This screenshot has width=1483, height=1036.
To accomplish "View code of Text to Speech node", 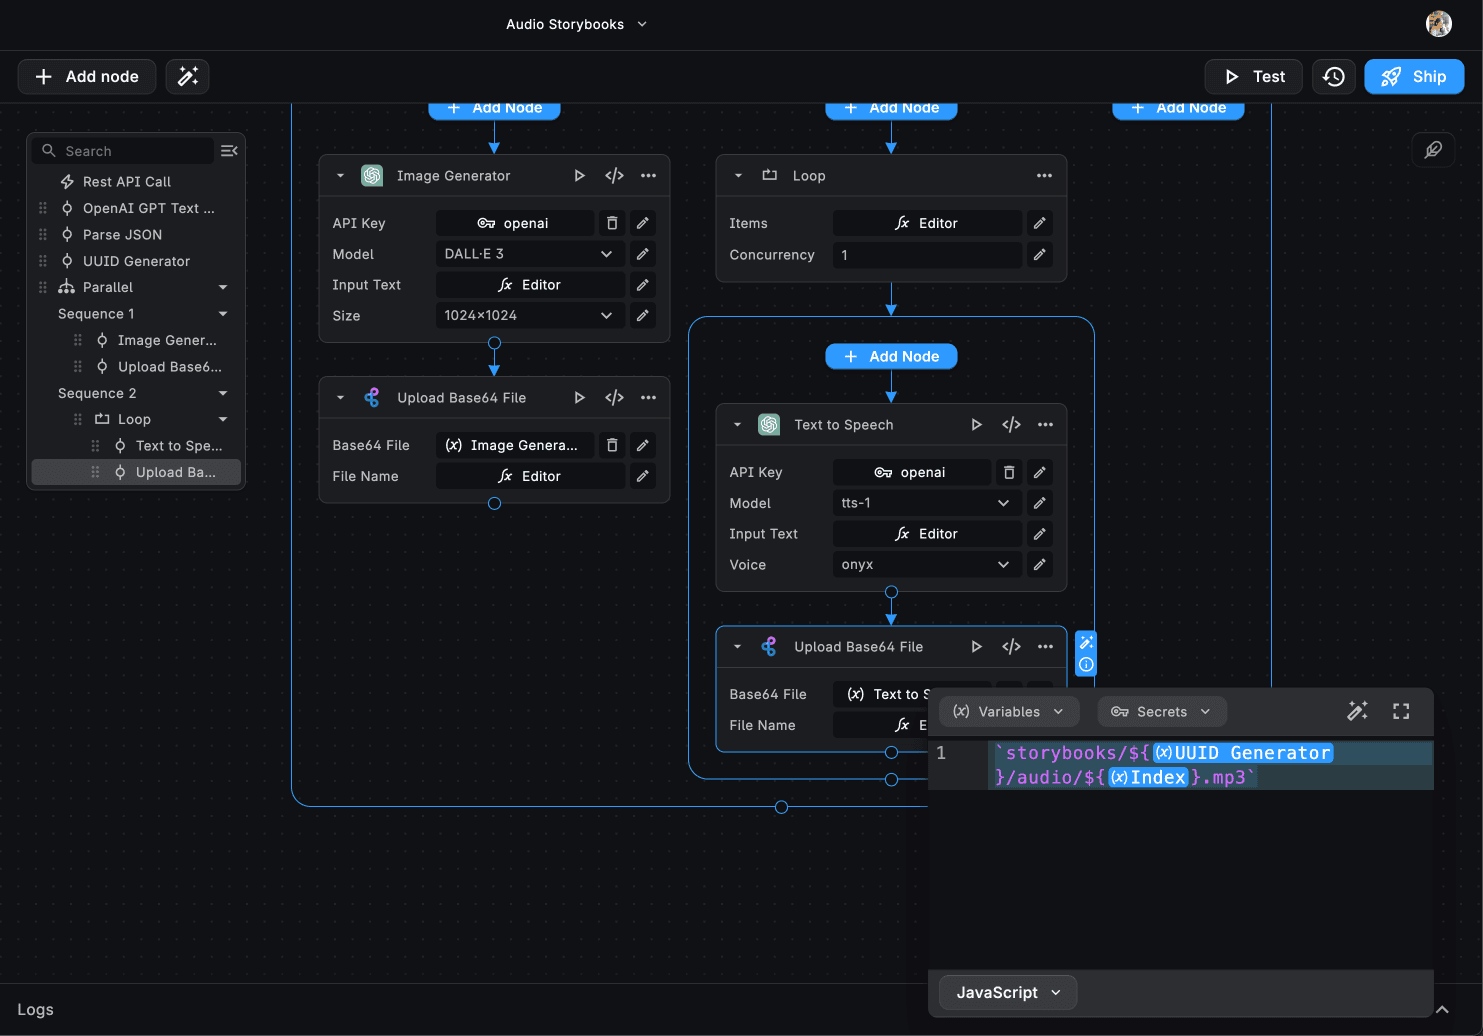I will [1011, 425].
